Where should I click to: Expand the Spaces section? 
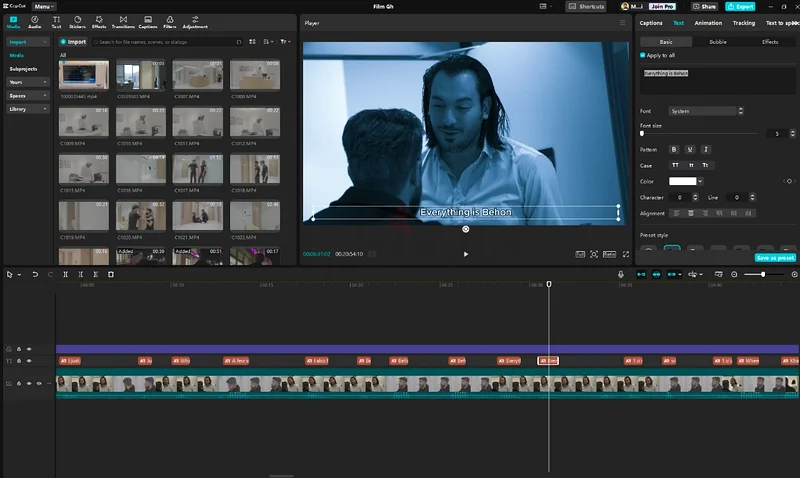coord(27,95)
